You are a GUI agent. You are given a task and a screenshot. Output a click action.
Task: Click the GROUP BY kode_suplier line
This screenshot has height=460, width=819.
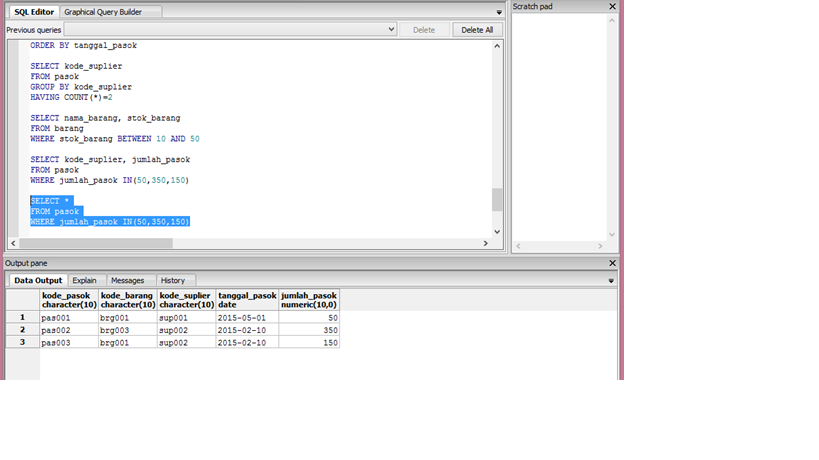[x=81, y=87]
